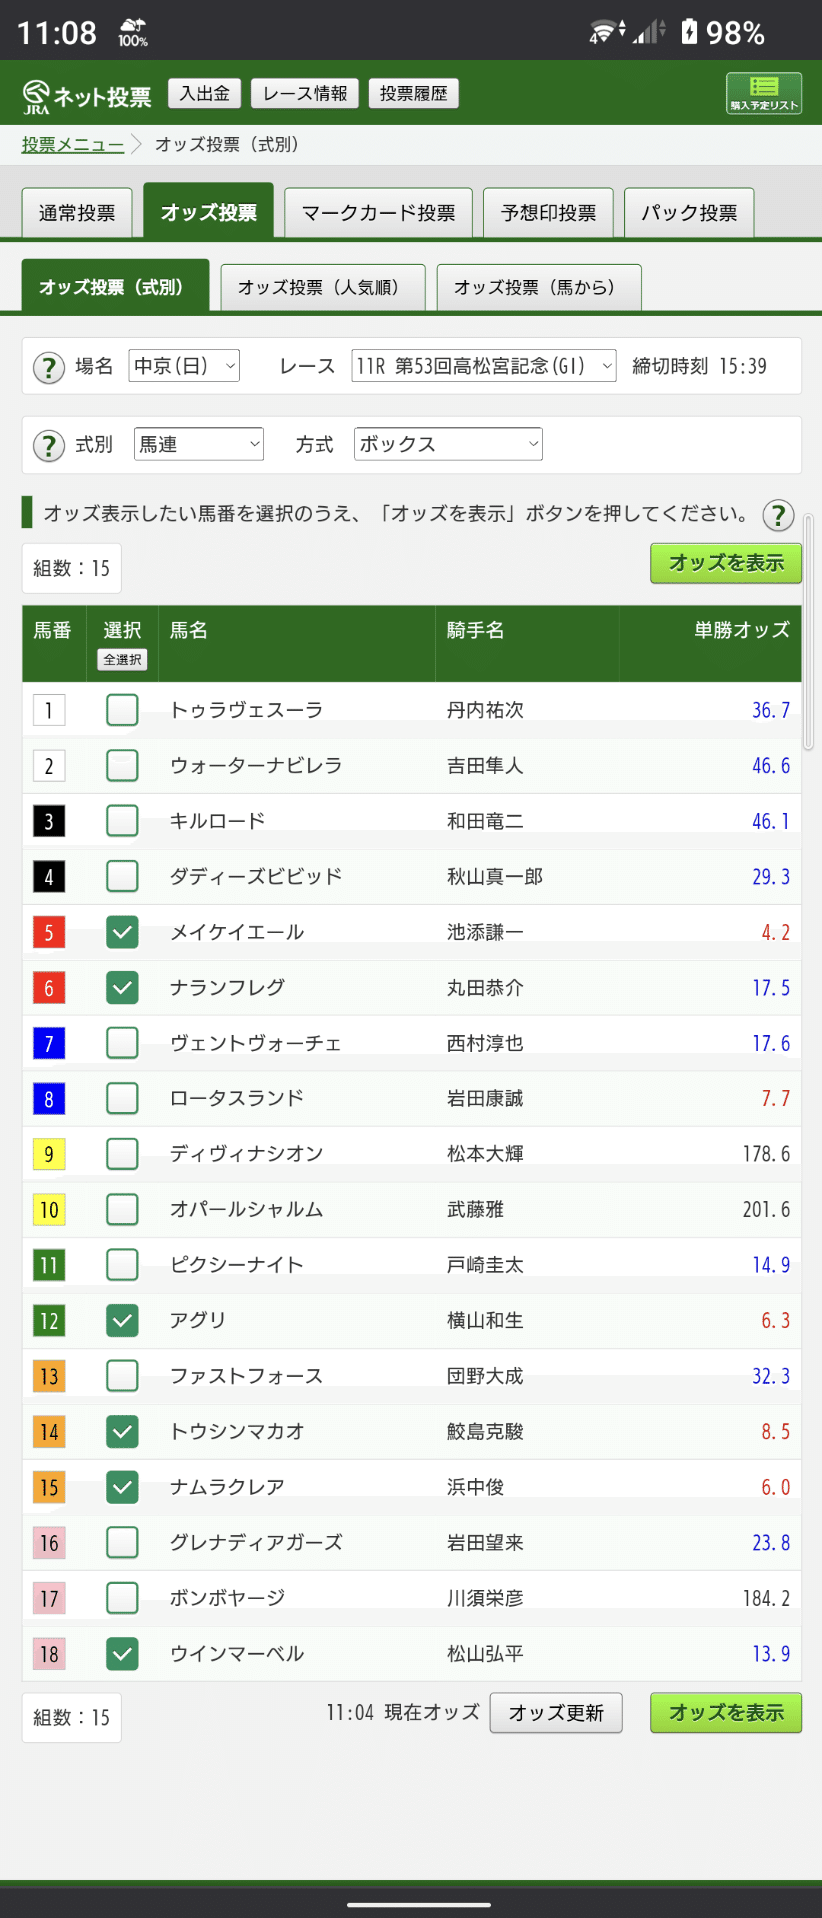Click the help icon beside 場名
The width and height of the screenshot is (822, 1918).
[x=48, y=366]
